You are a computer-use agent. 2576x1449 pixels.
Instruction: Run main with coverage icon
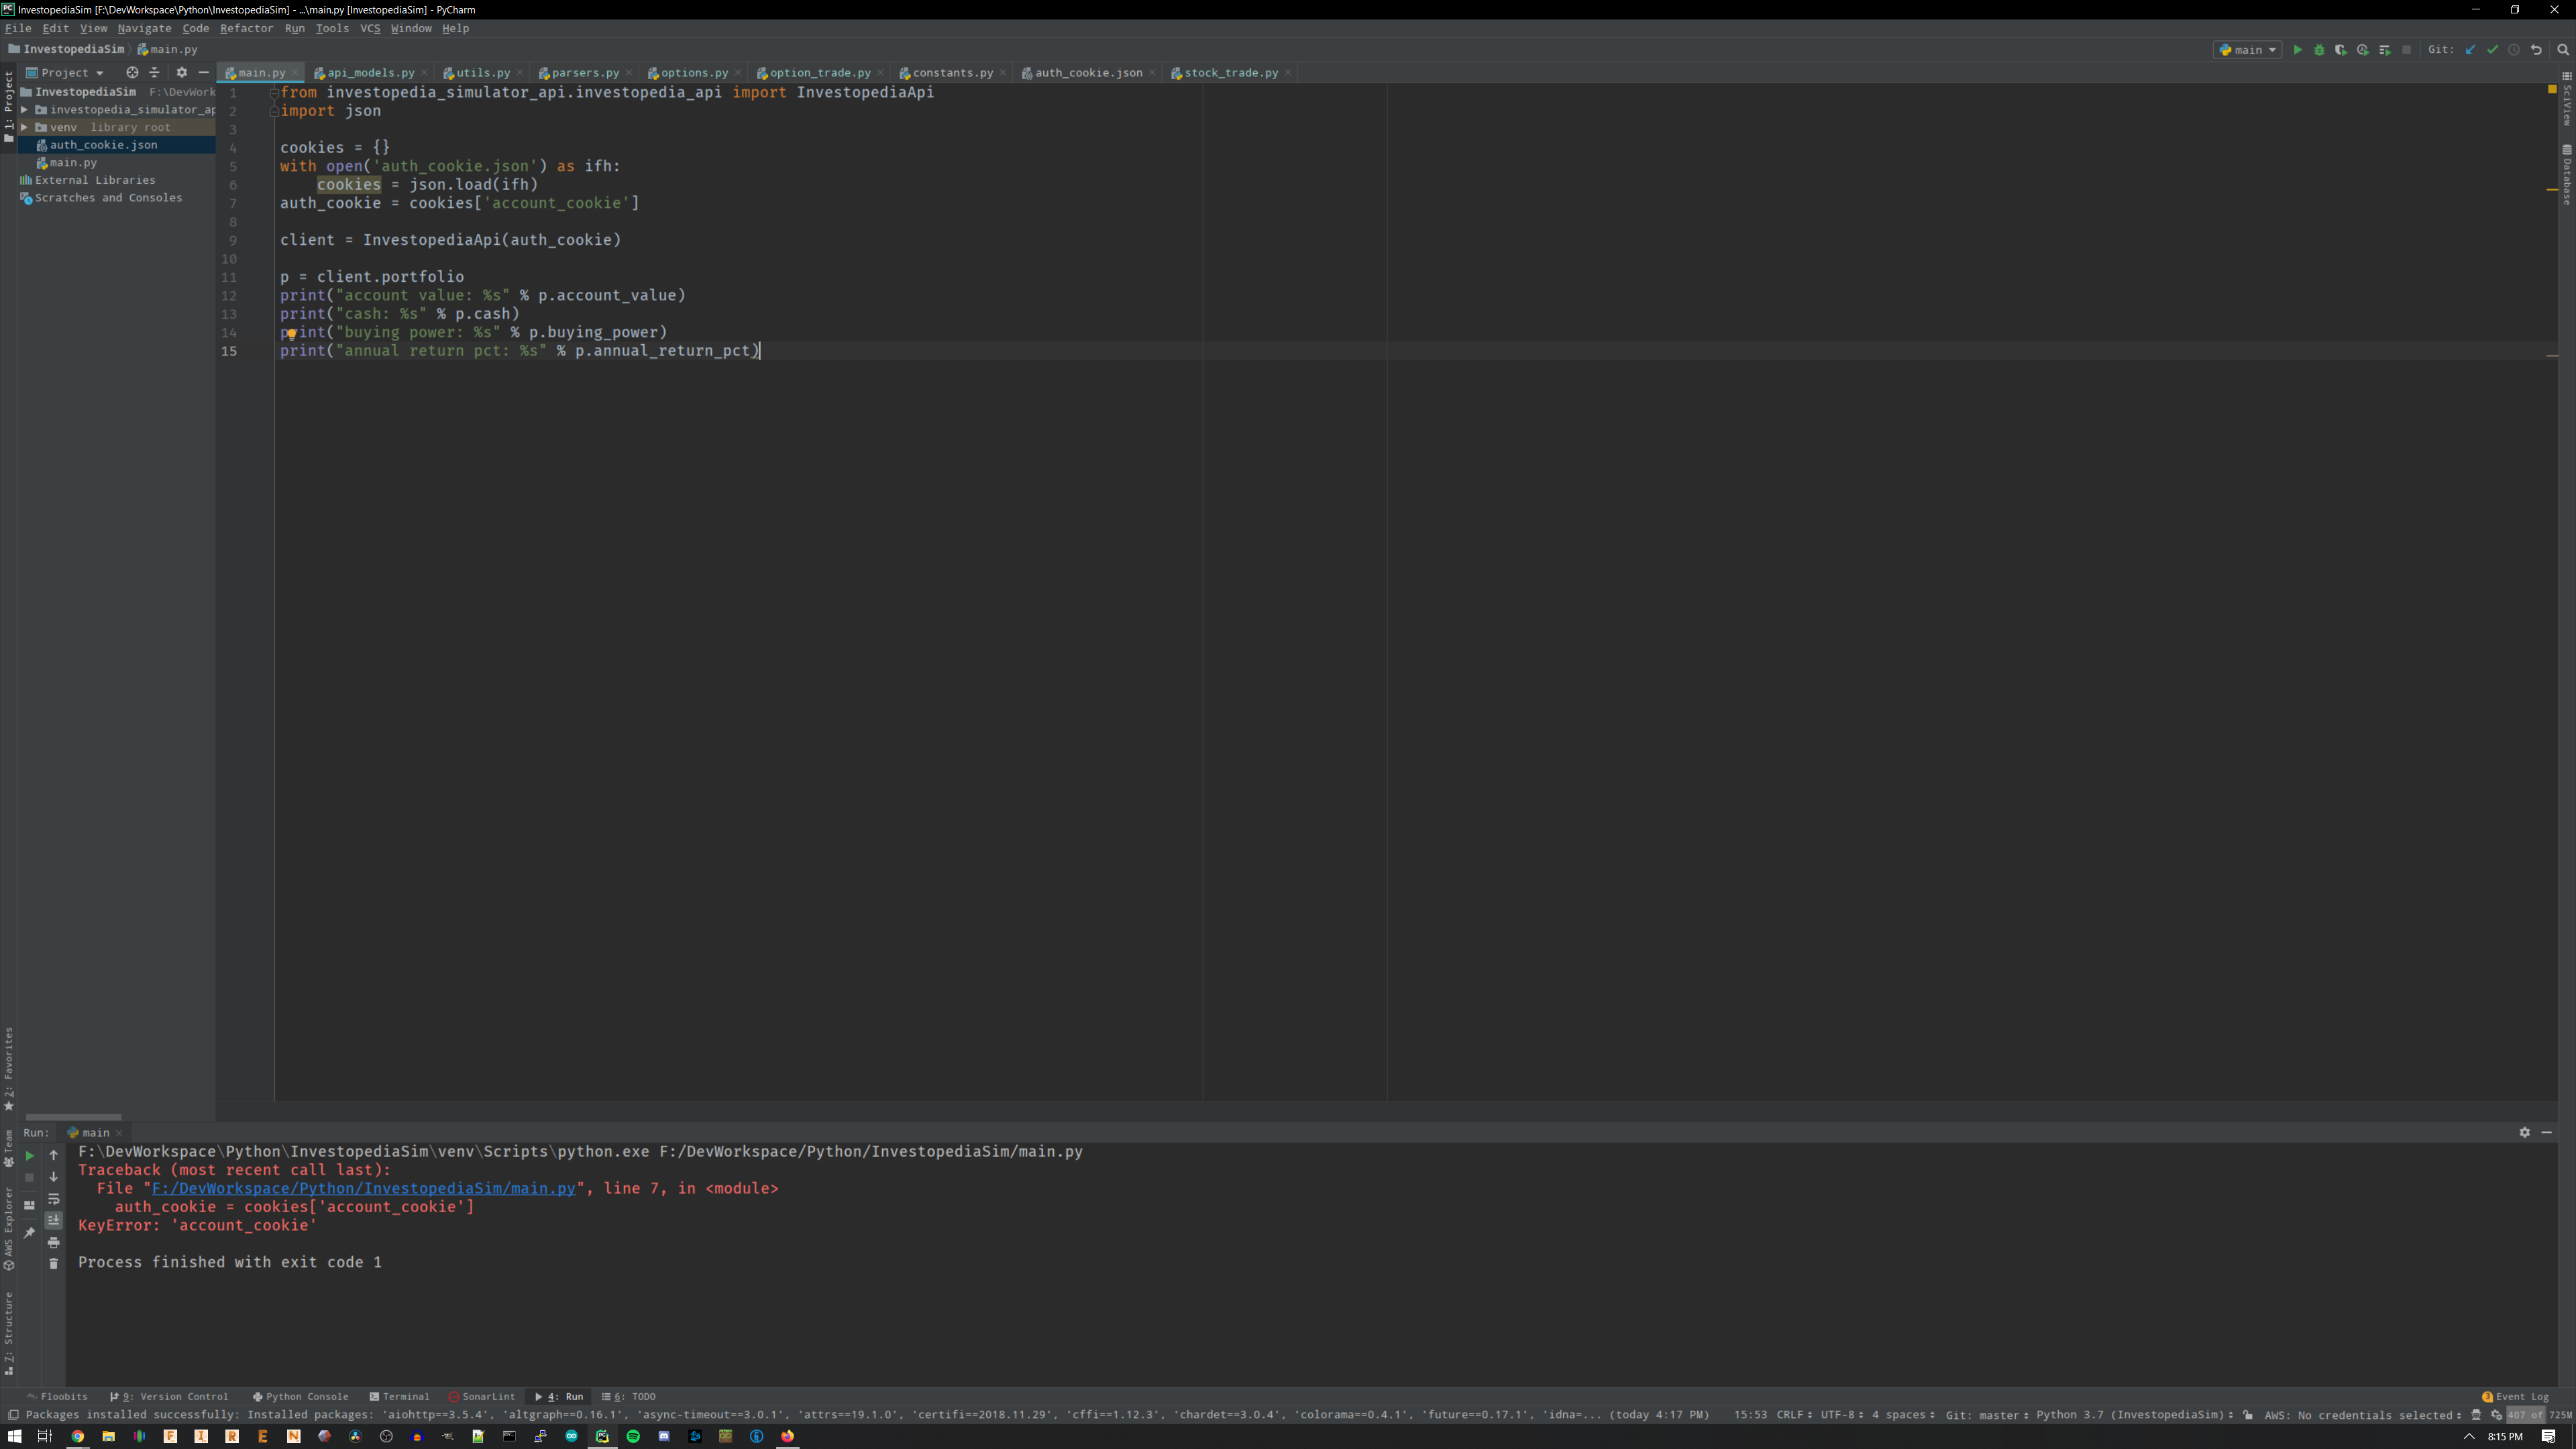click(x=2341, y=50)
